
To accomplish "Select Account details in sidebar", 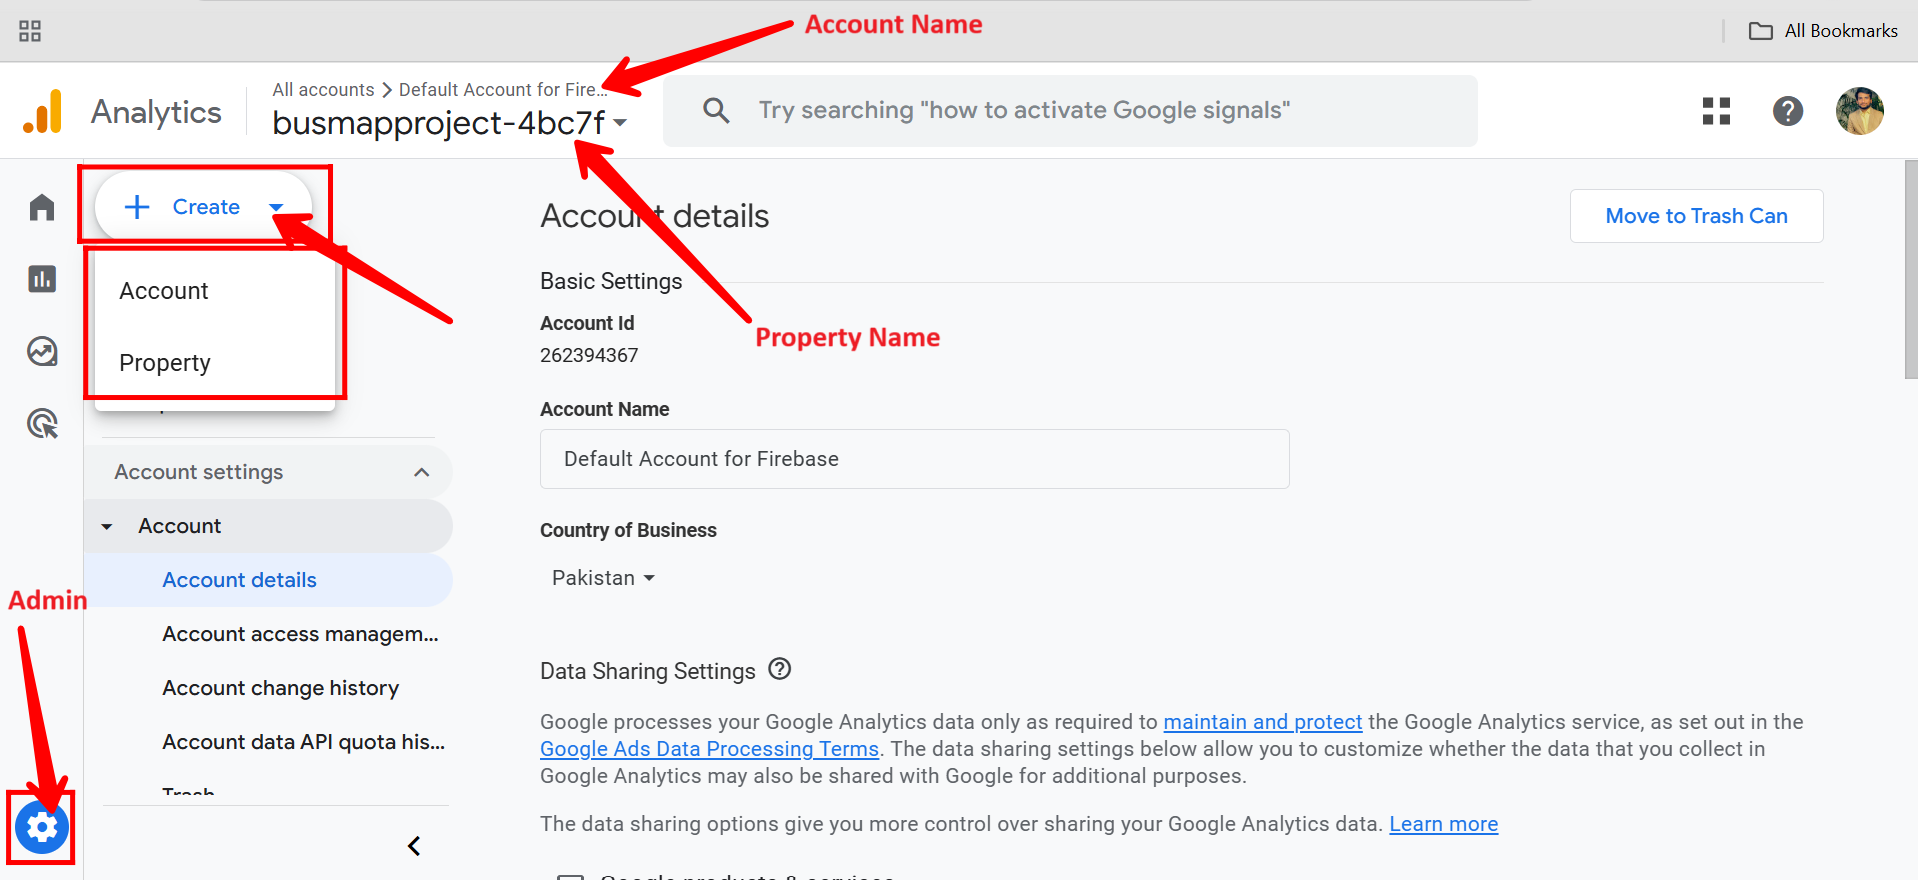I will [268, 580].
